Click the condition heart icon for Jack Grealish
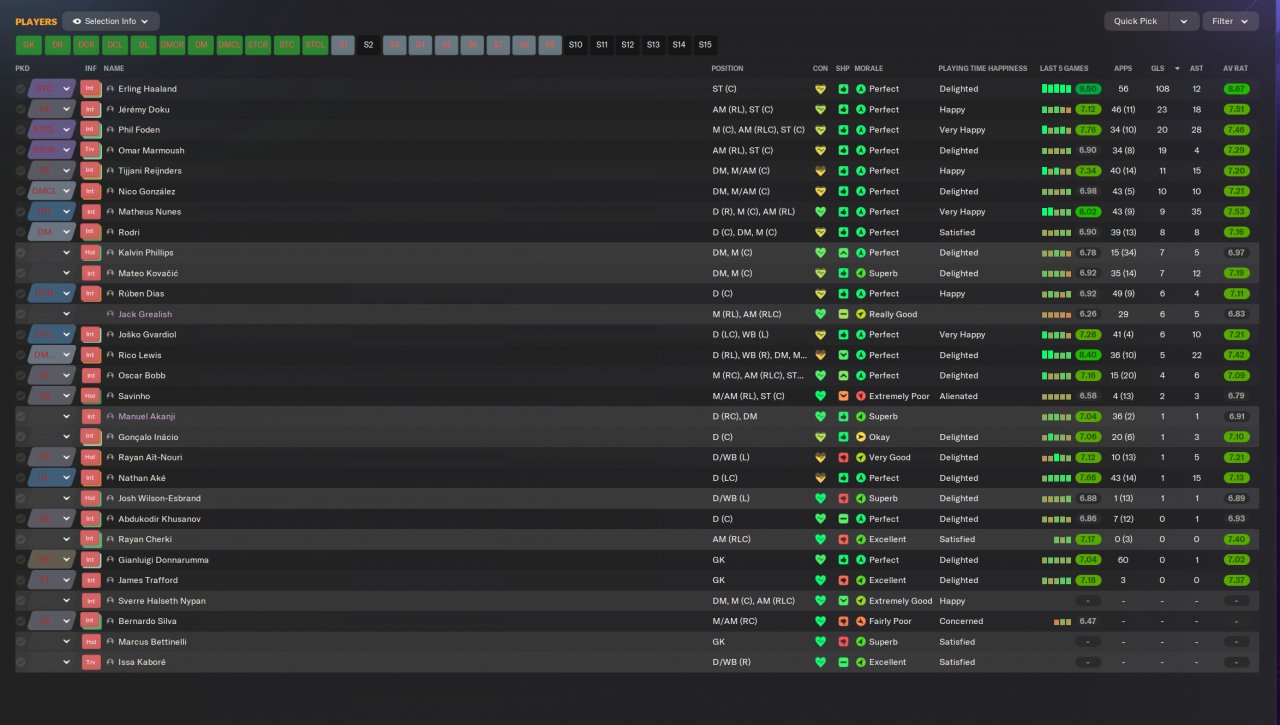Image resolution: width=1280 pixels, height=725 pixels. [821, 314]
